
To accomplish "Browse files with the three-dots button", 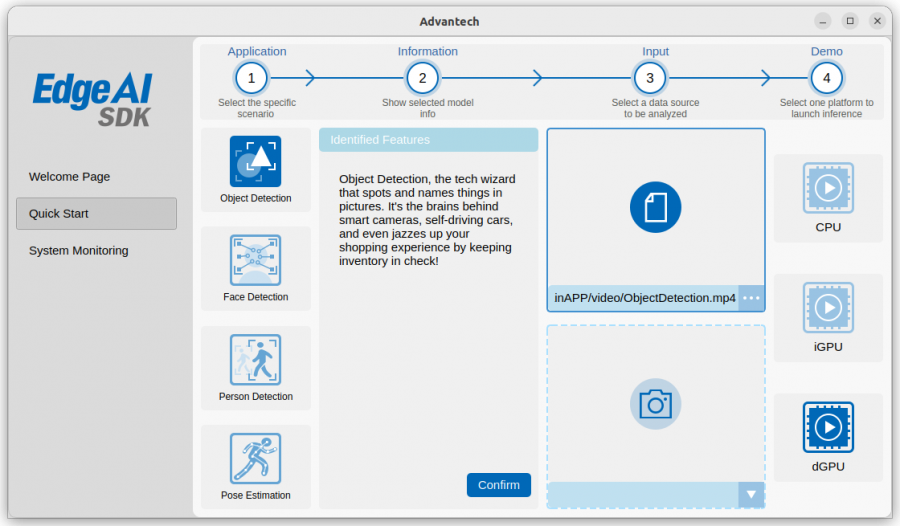I will pos(751,298).
